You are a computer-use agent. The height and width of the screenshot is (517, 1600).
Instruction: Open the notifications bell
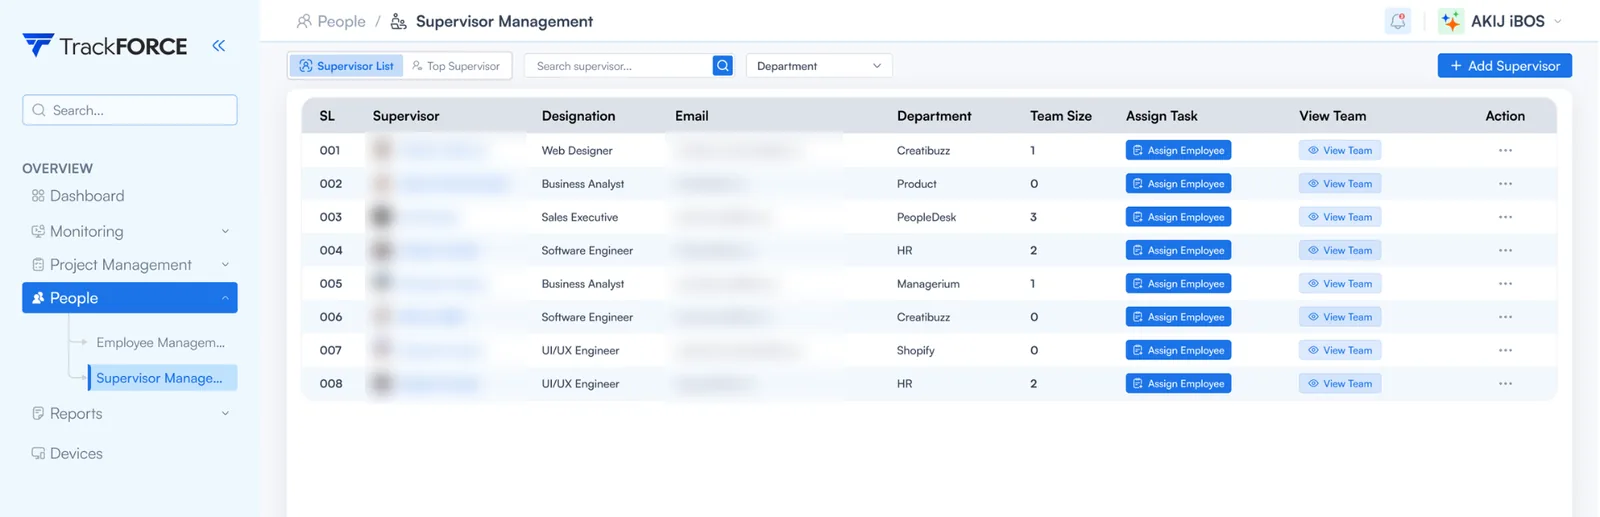pos(1397,21)
